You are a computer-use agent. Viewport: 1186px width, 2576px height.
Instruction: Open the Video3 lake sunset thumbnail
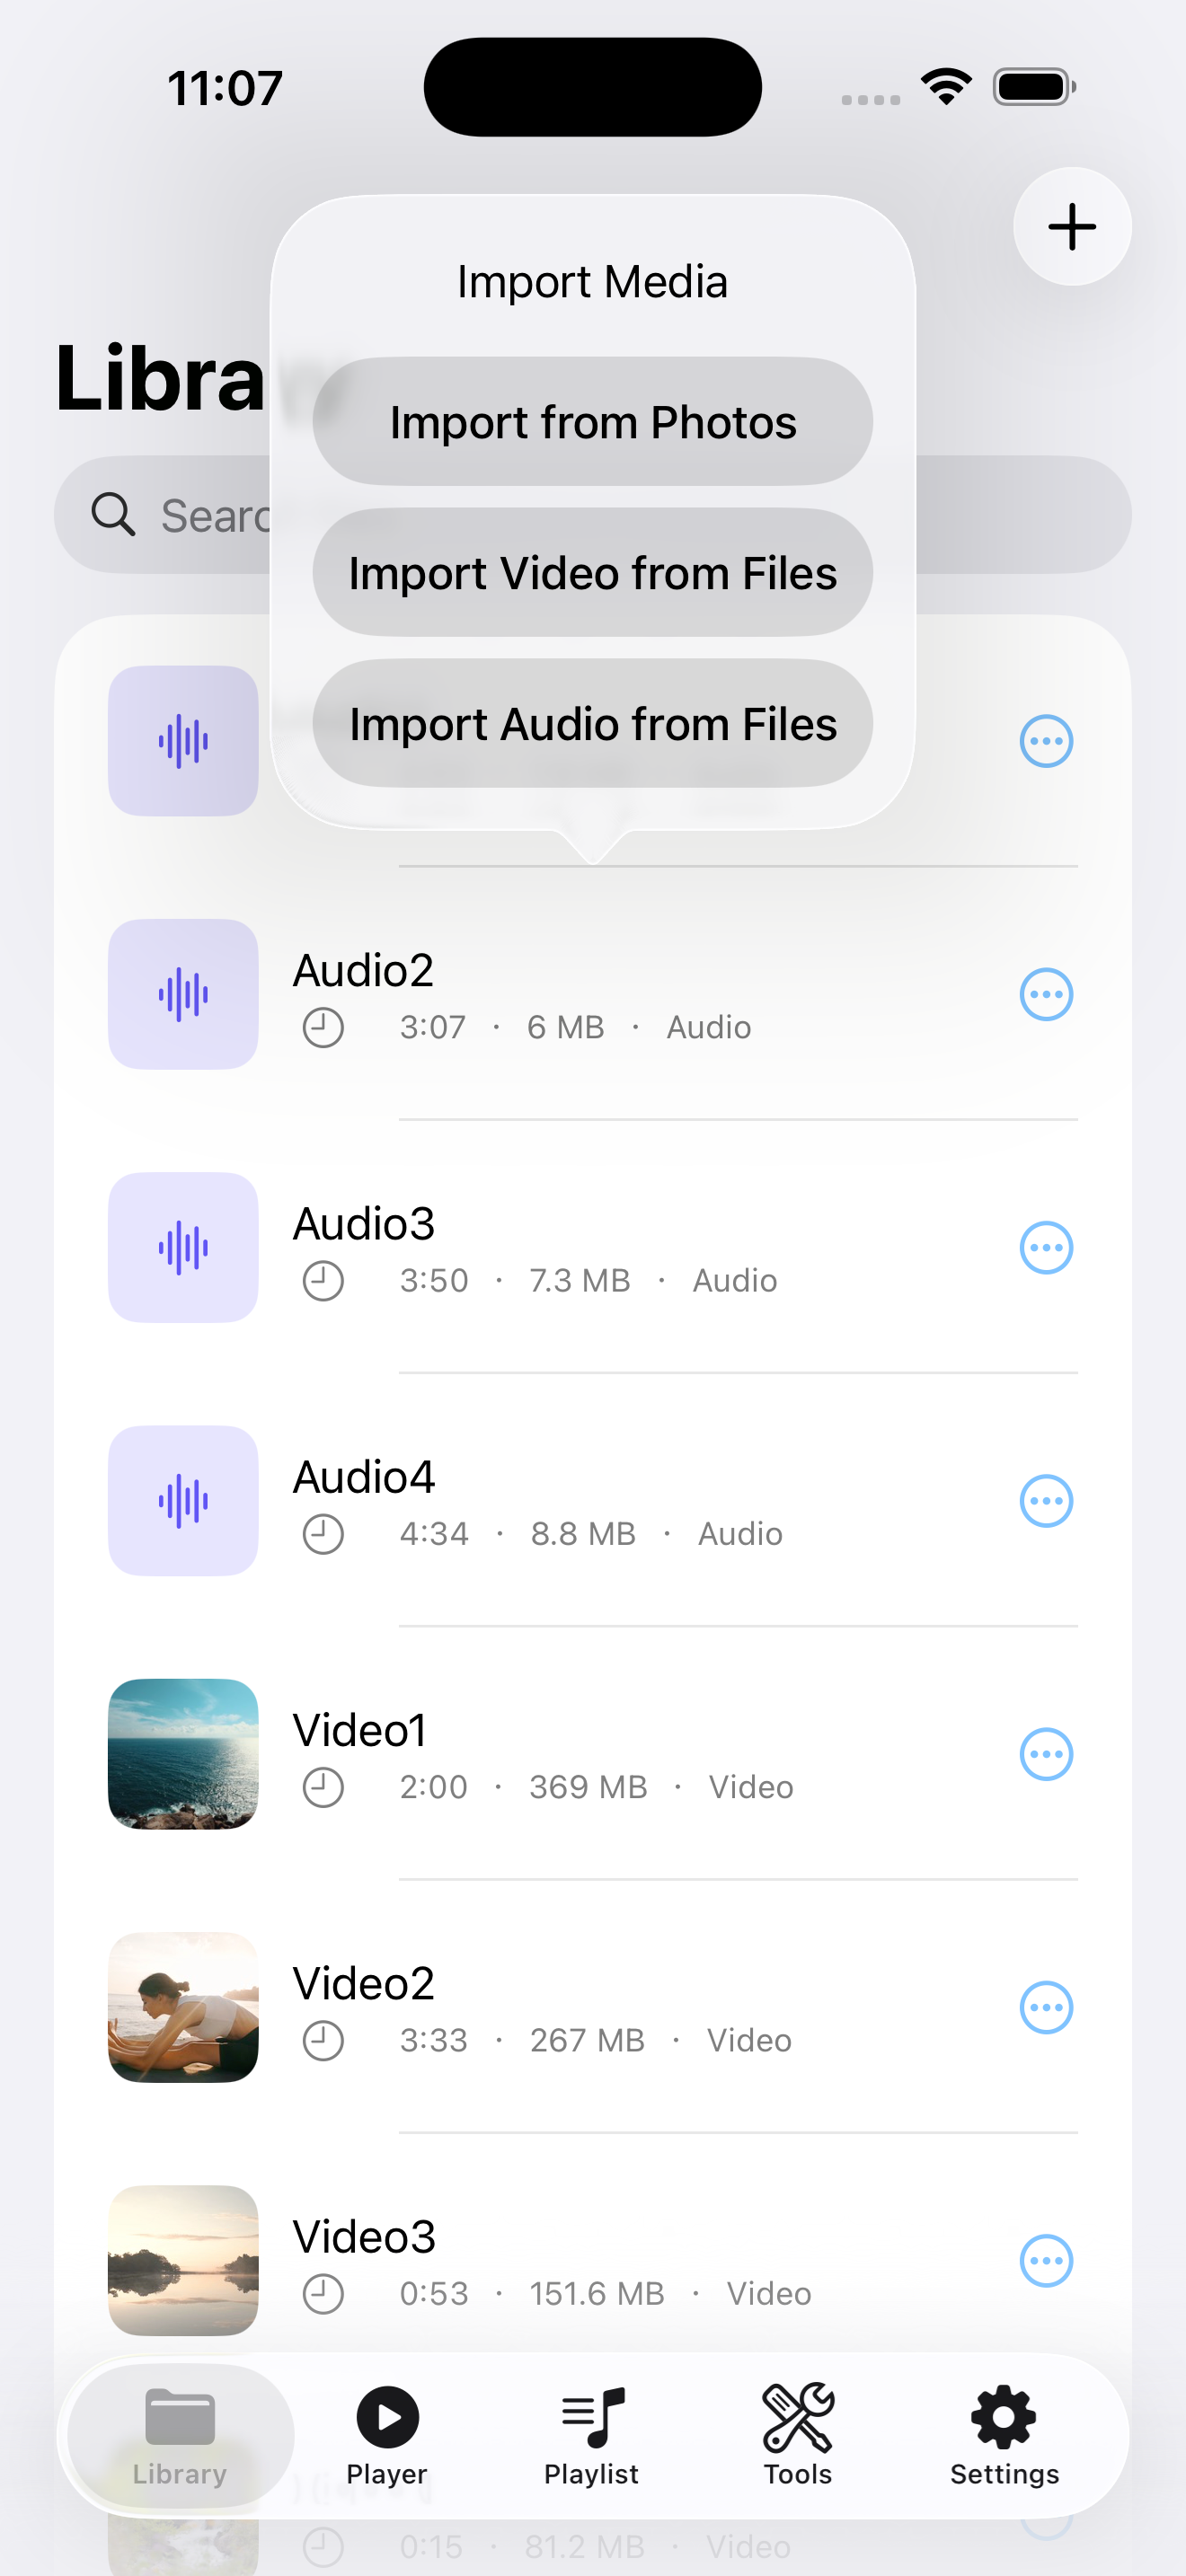183,2260
